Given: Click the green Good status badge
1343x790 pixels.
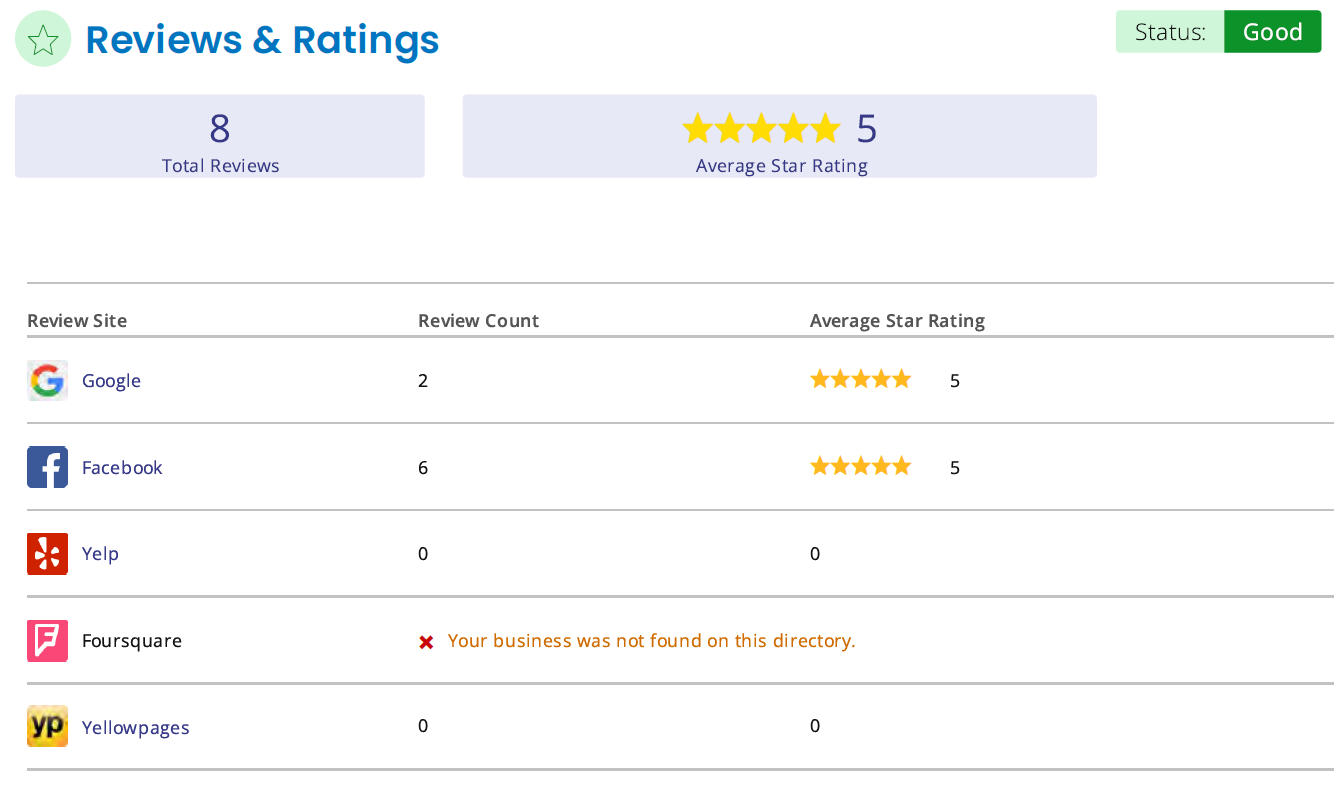Looking at the screenshot, I should (1272, 32).
